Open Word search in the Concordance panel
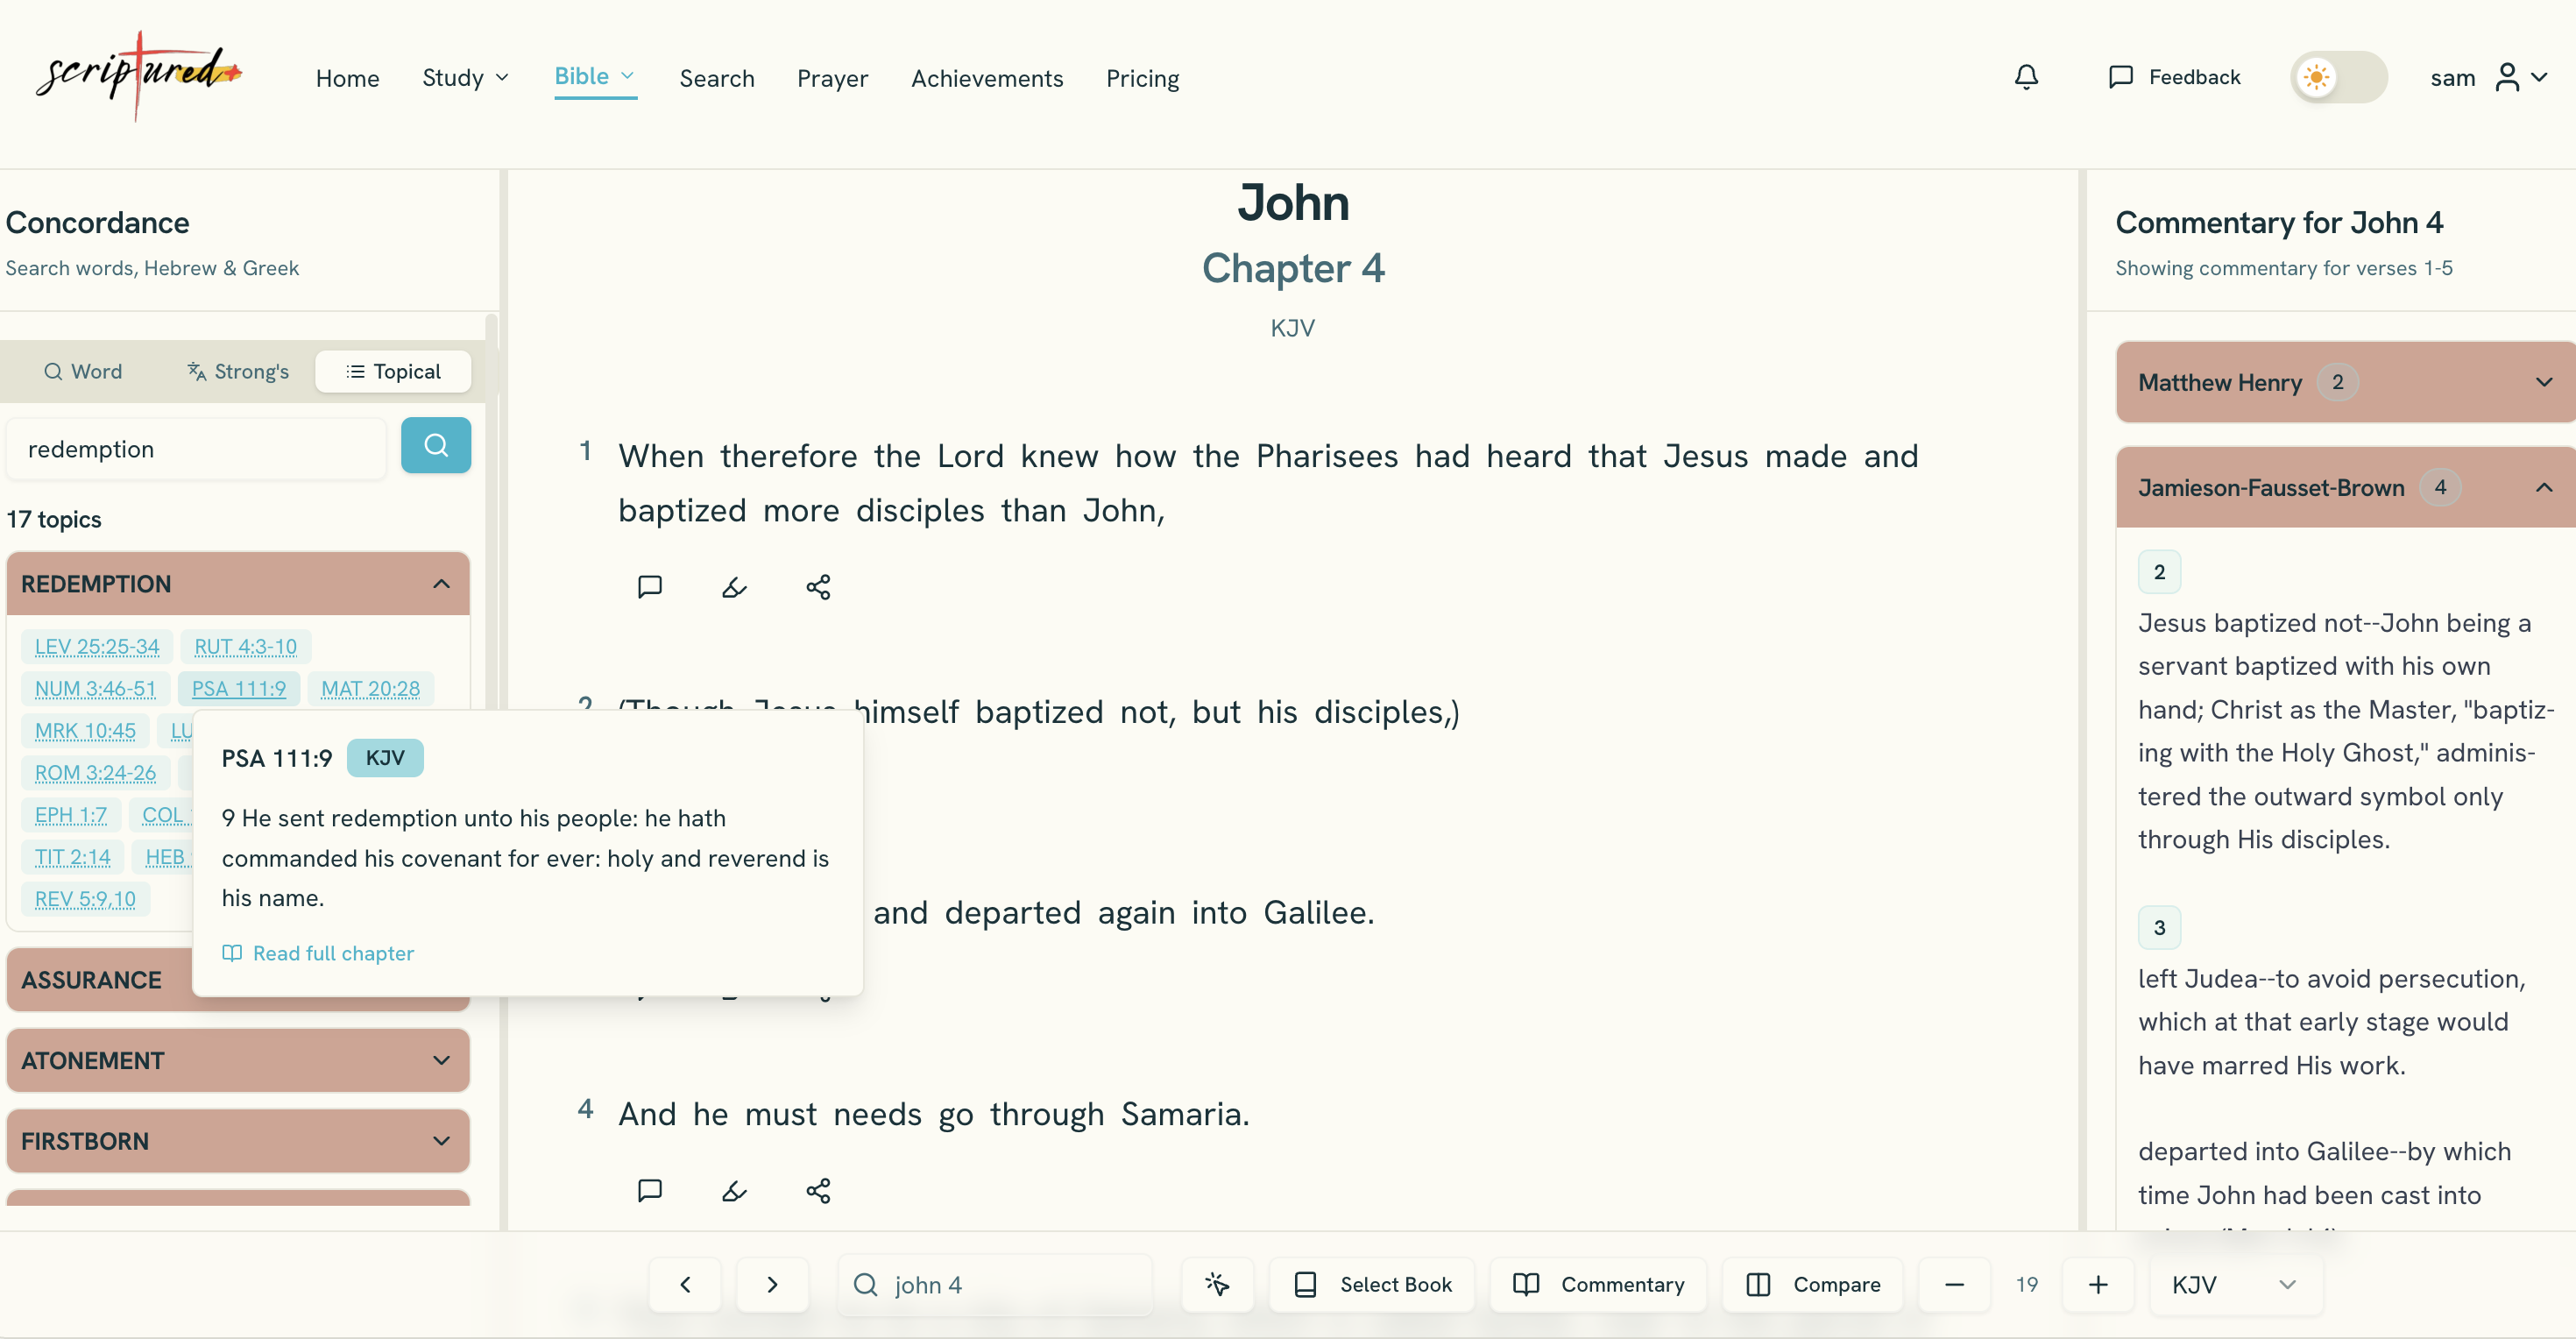 [x=83, y=371]
